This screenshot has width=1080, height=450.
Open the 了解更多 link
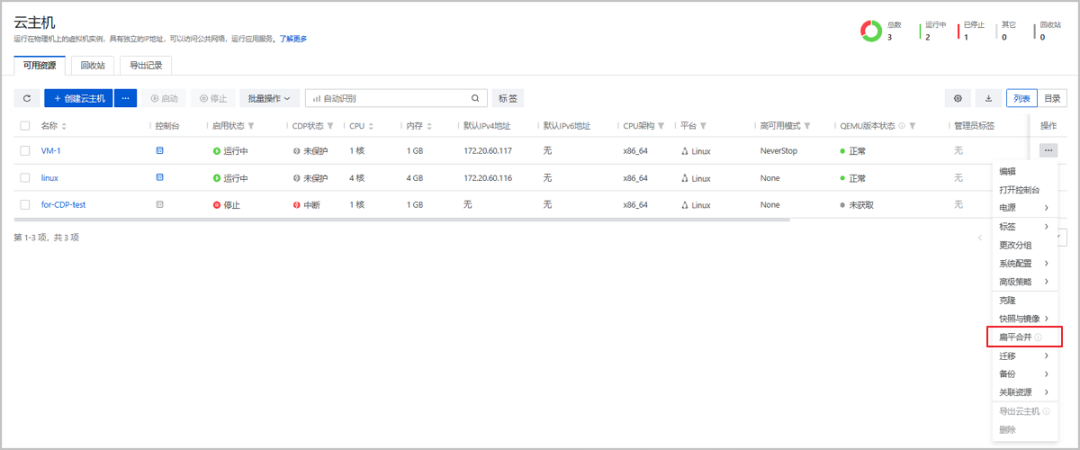pos(293,38)
